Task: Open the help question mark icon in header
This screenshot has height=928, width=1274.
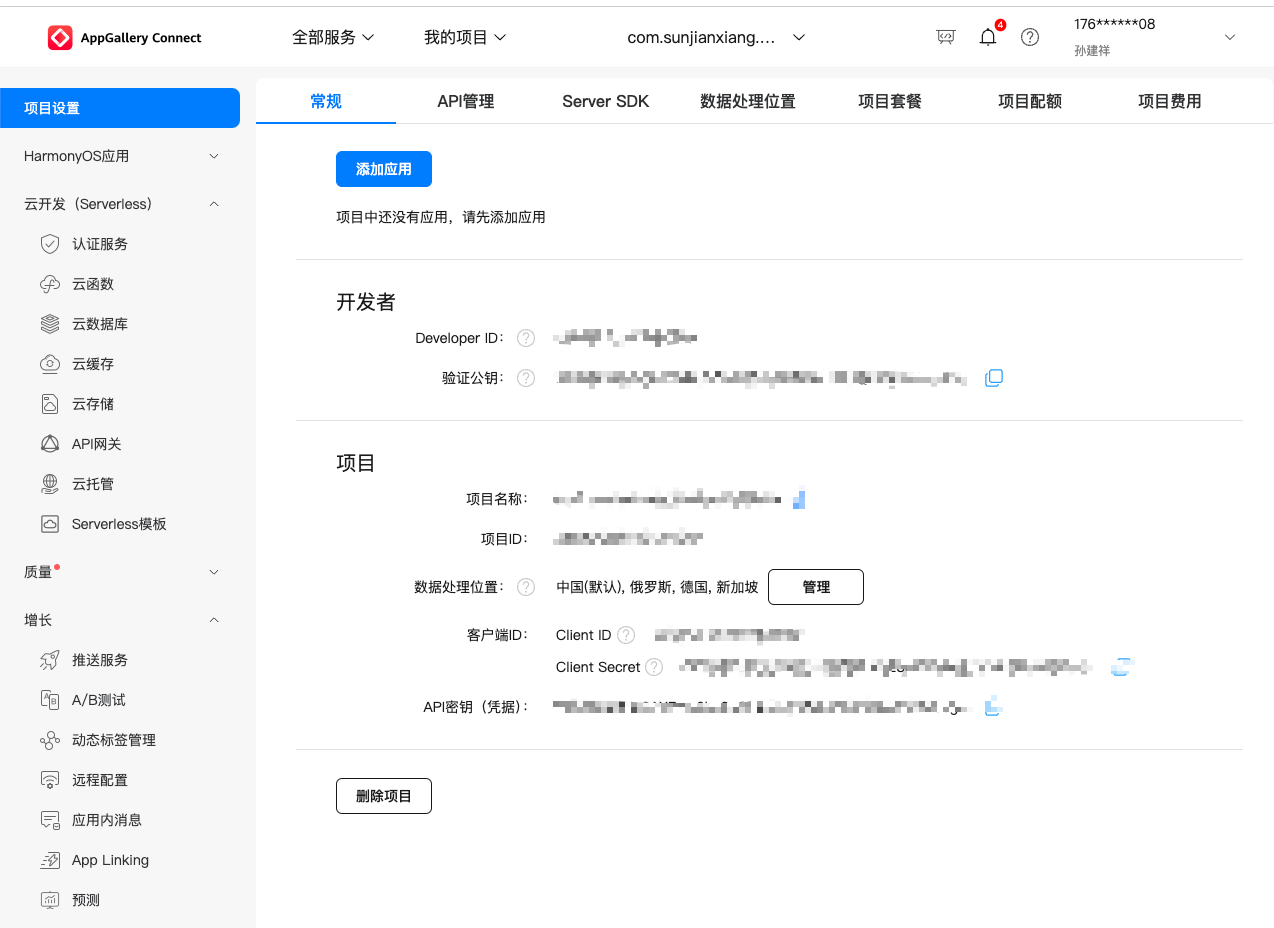Action: pos(1029,38)
